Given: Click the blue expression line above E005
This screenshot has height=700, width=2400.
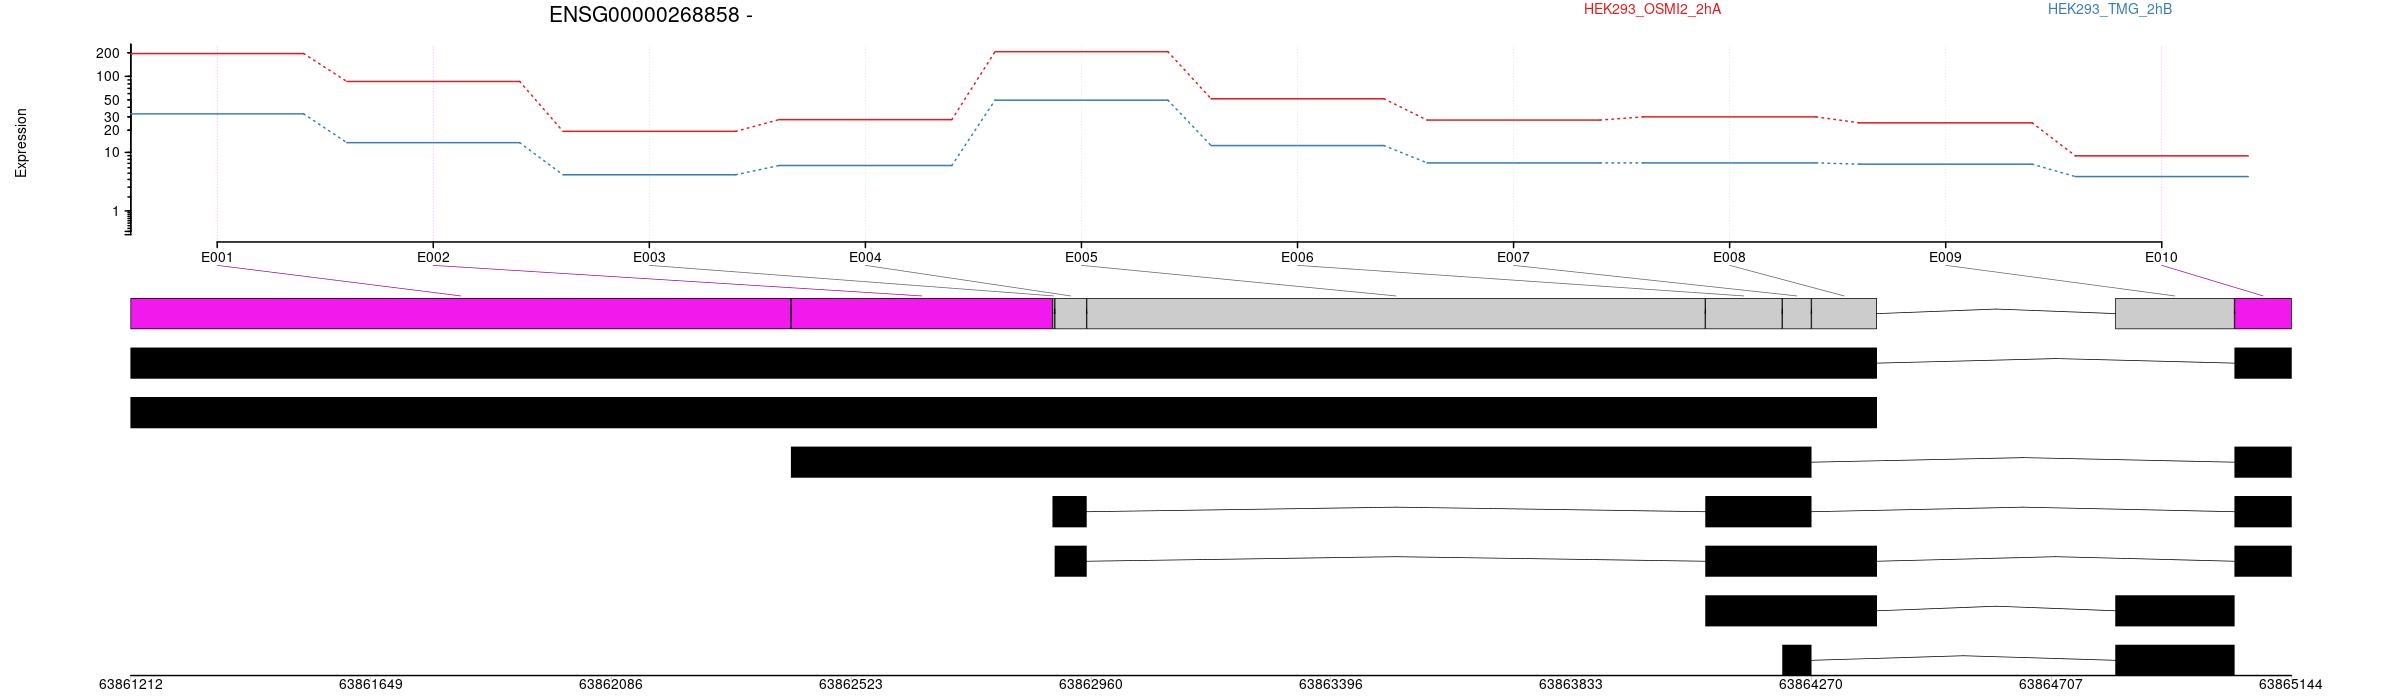Looking at the screenshot, I should (1081, 100).
